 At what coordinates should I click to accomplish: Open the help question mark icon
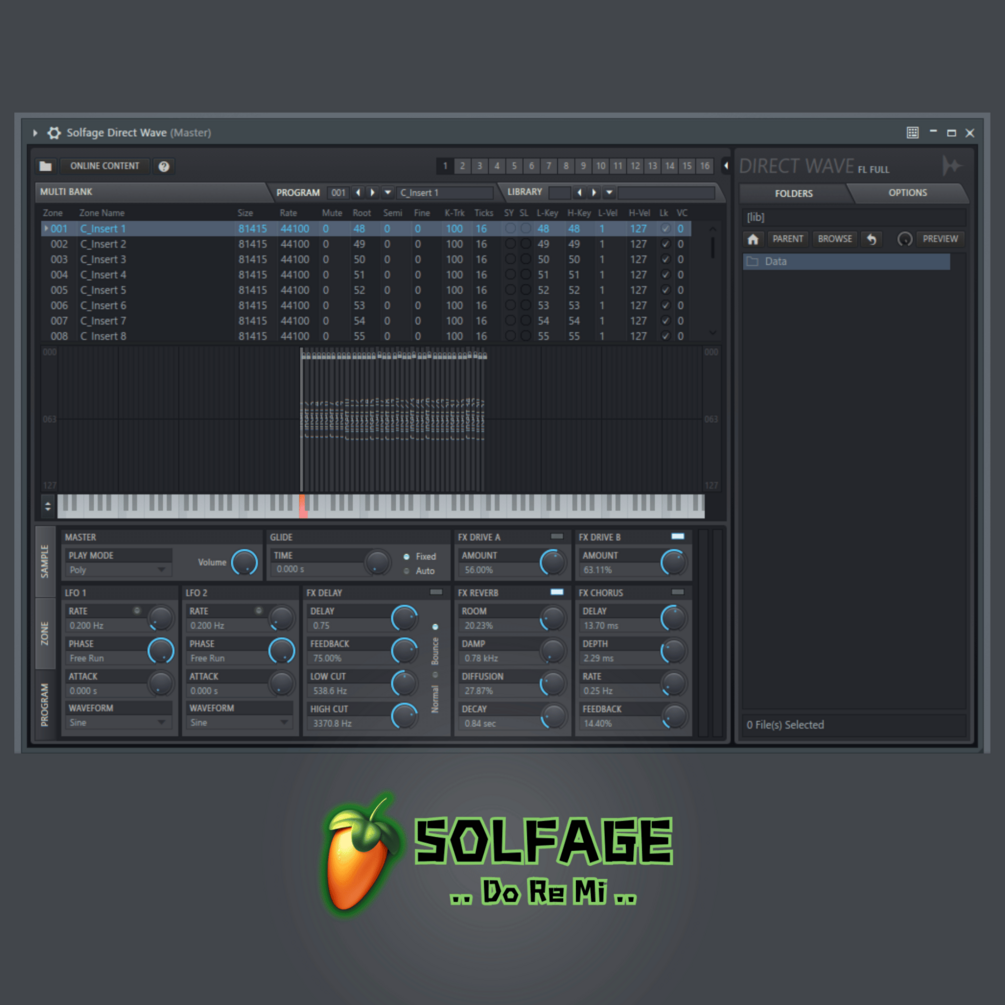pyautogui.click(x=164, y=167)
